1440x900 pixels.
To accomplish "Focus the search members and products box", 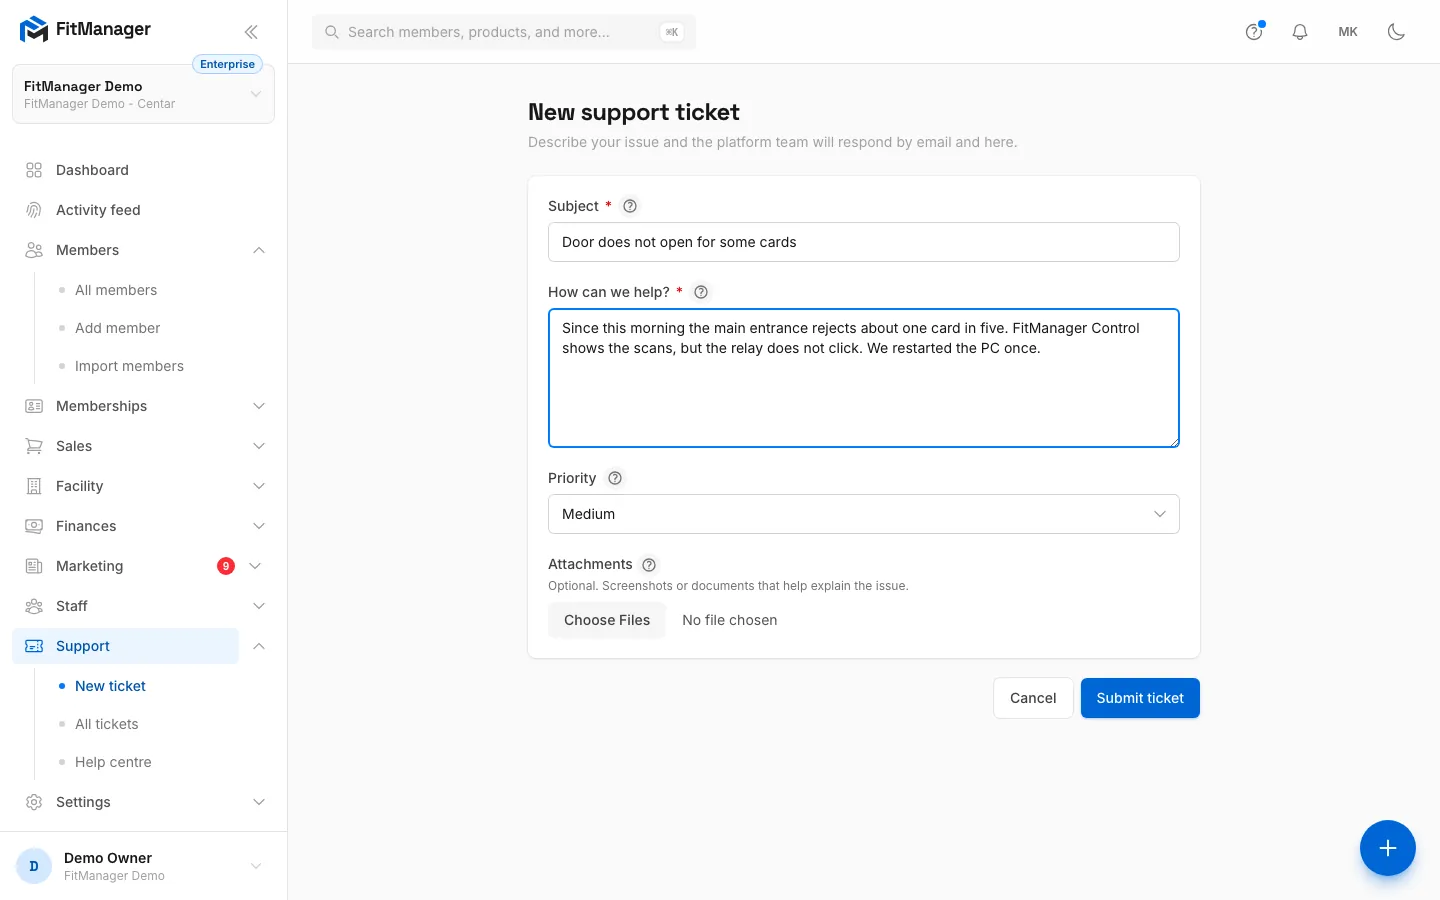I will point(504,32).
